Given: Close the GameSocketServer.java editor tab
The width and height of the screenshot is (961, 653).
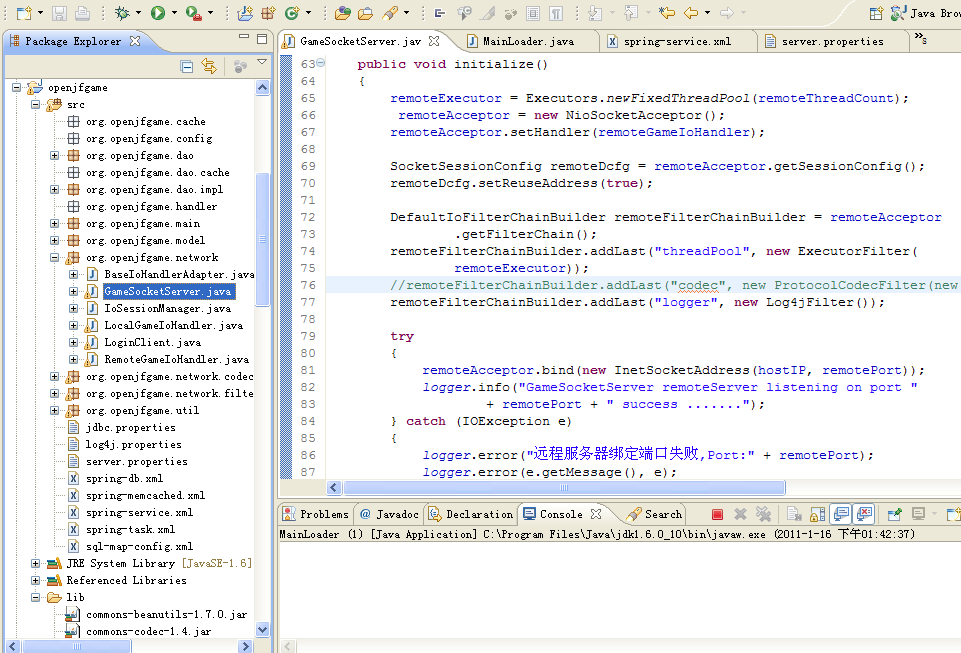Looking at the screenshot, I should (435, 42).
